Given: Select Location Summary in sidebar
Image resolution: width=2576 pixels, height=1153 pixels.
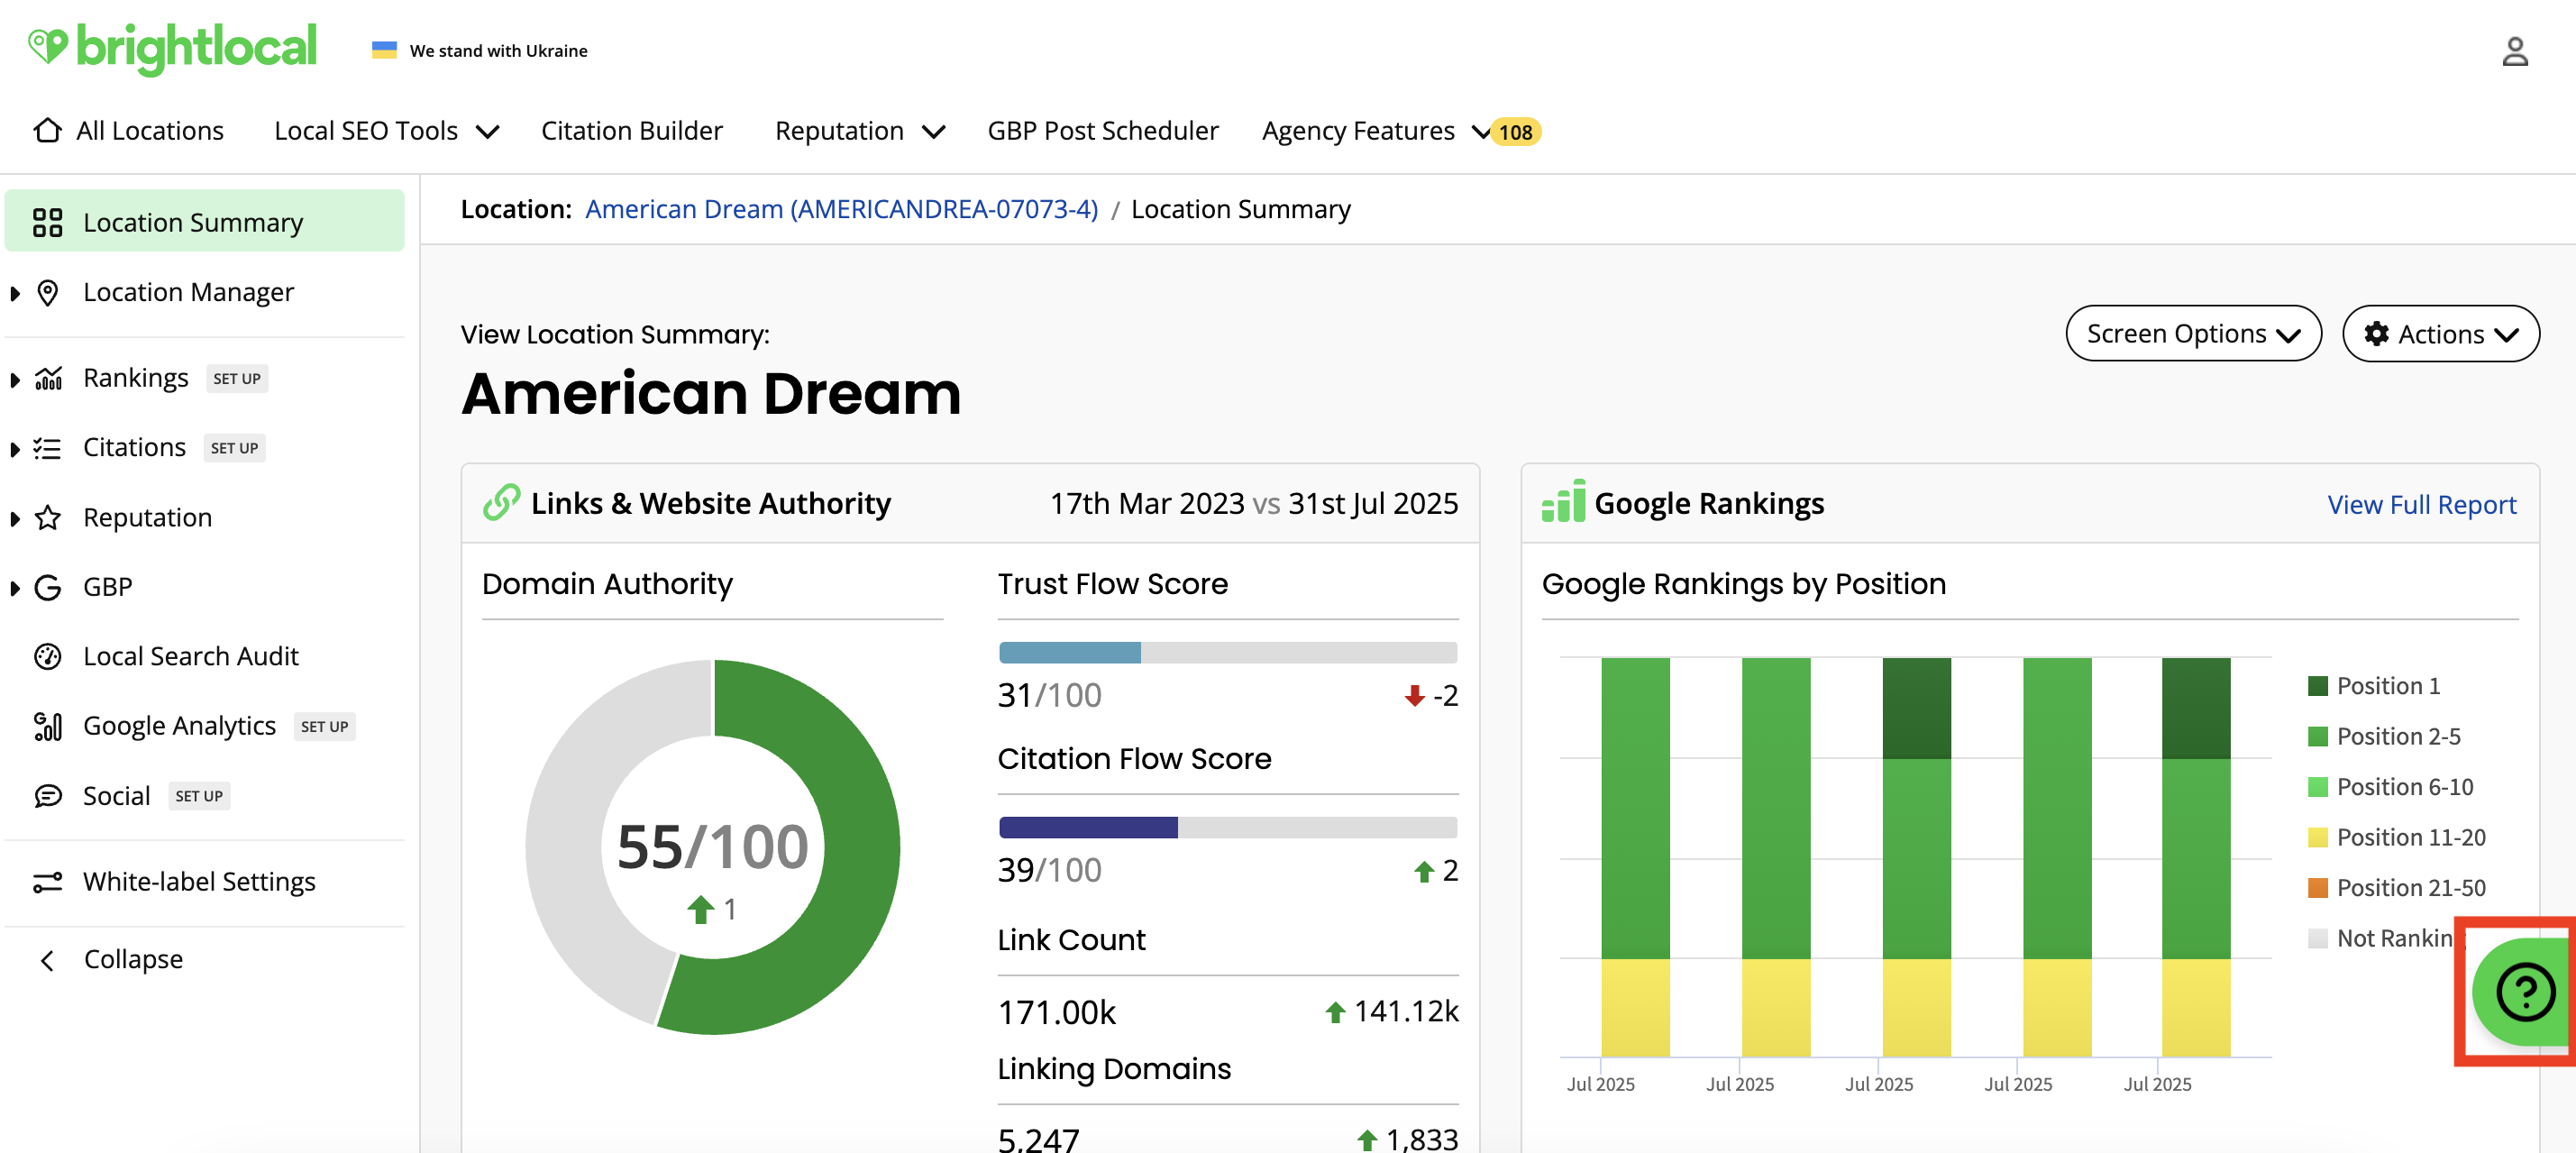Looking at the screenshot, I should pyautogui.click(x=205, y=221).
